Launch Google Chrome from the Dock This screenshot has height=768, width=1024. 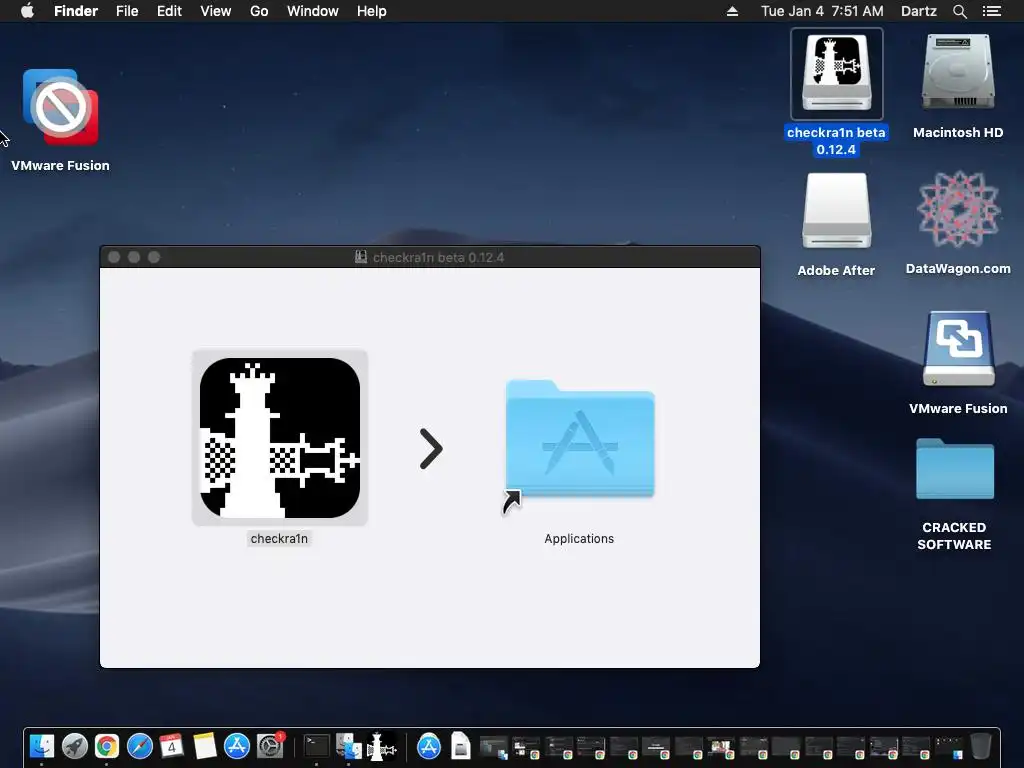pos(107,746)
